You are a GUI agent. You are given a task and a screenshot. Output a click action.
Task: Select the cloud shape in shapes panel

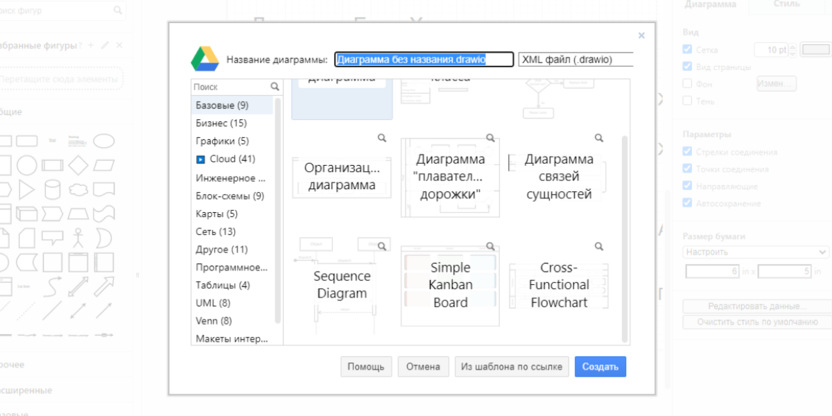78,189
